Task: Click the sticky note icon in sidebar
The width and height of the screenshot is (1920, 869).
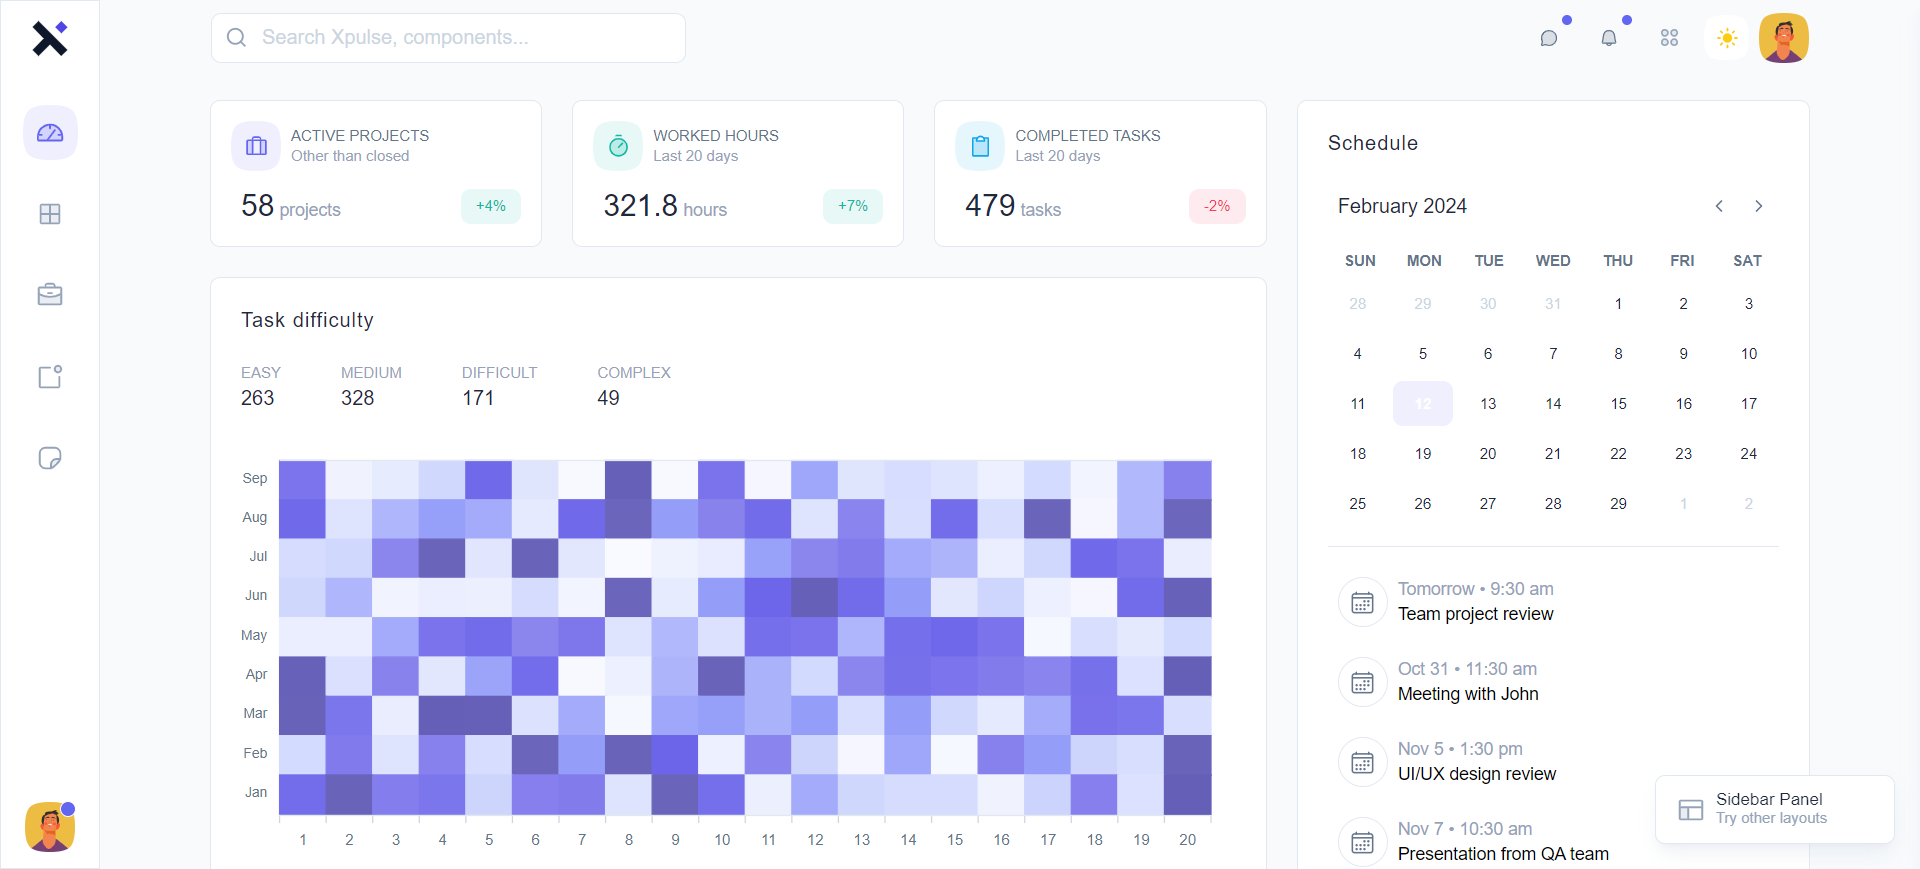Action: coord(50,458)
